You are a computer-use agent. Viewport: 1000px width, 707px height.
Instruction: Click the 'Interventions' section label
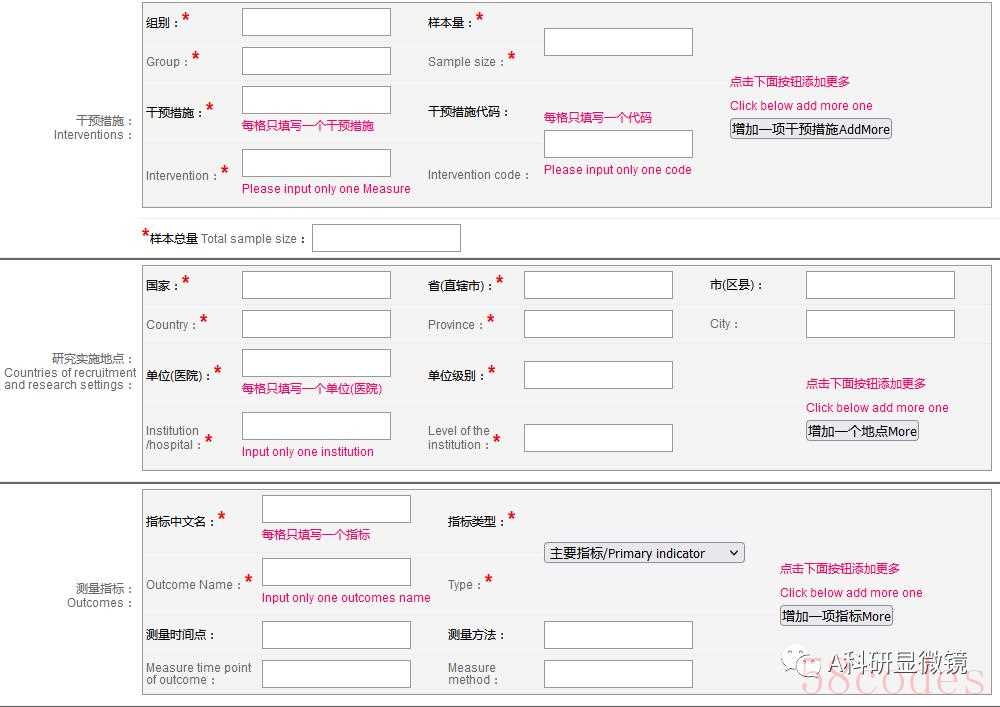(x=92, y=135)
